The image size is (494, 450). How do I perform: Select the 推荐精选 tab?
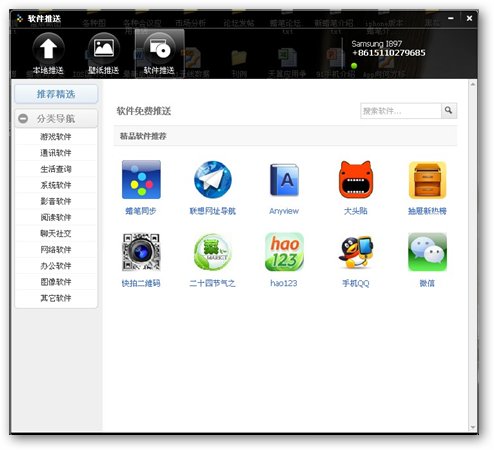(x=56, y=94)
